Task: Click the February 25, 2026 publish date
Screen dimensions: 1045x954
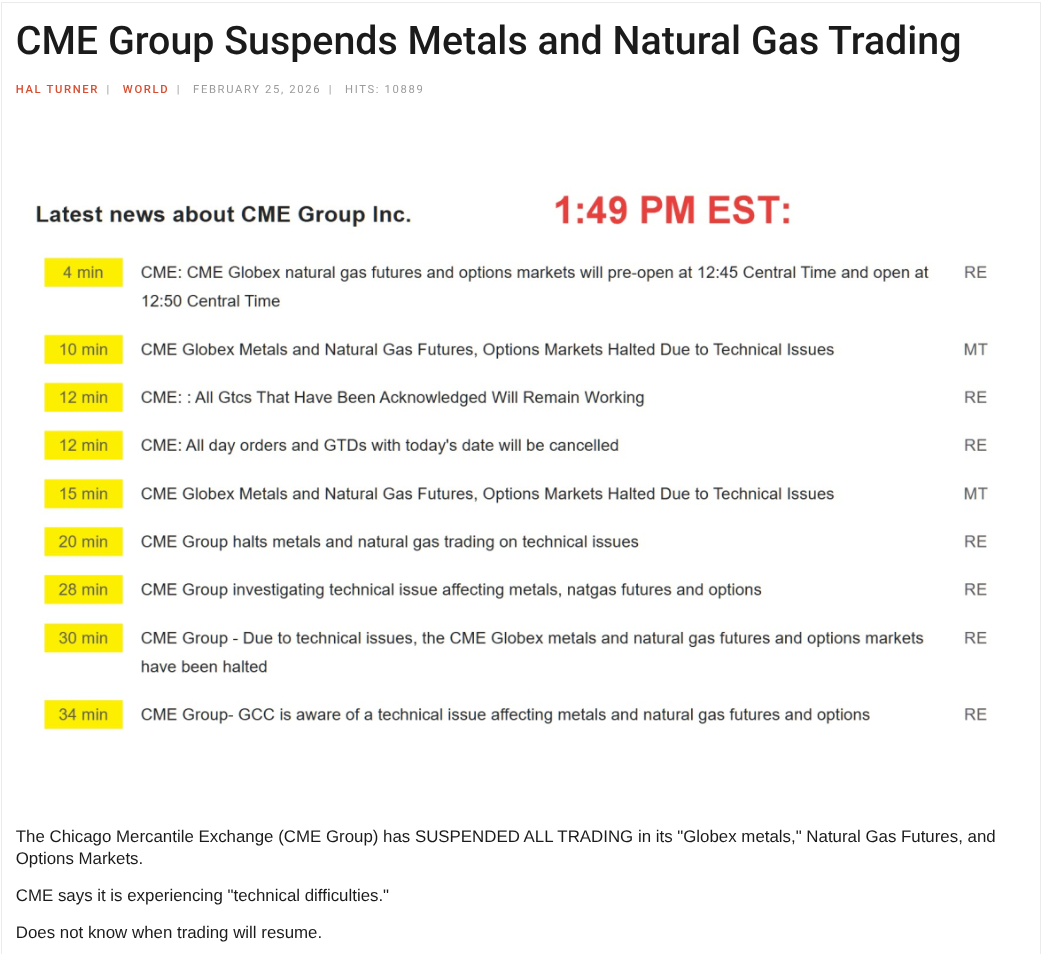Action: 256,89
